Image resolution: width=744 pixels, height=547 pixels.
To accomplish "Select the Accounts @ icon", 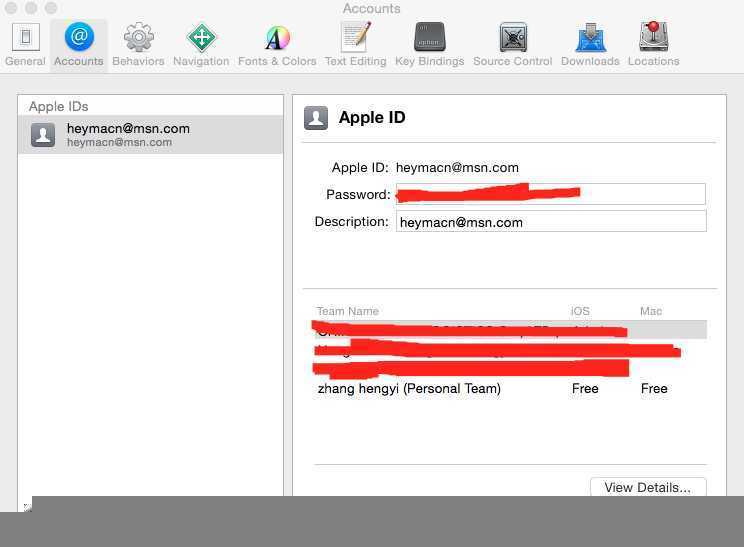I will [79, 37].
